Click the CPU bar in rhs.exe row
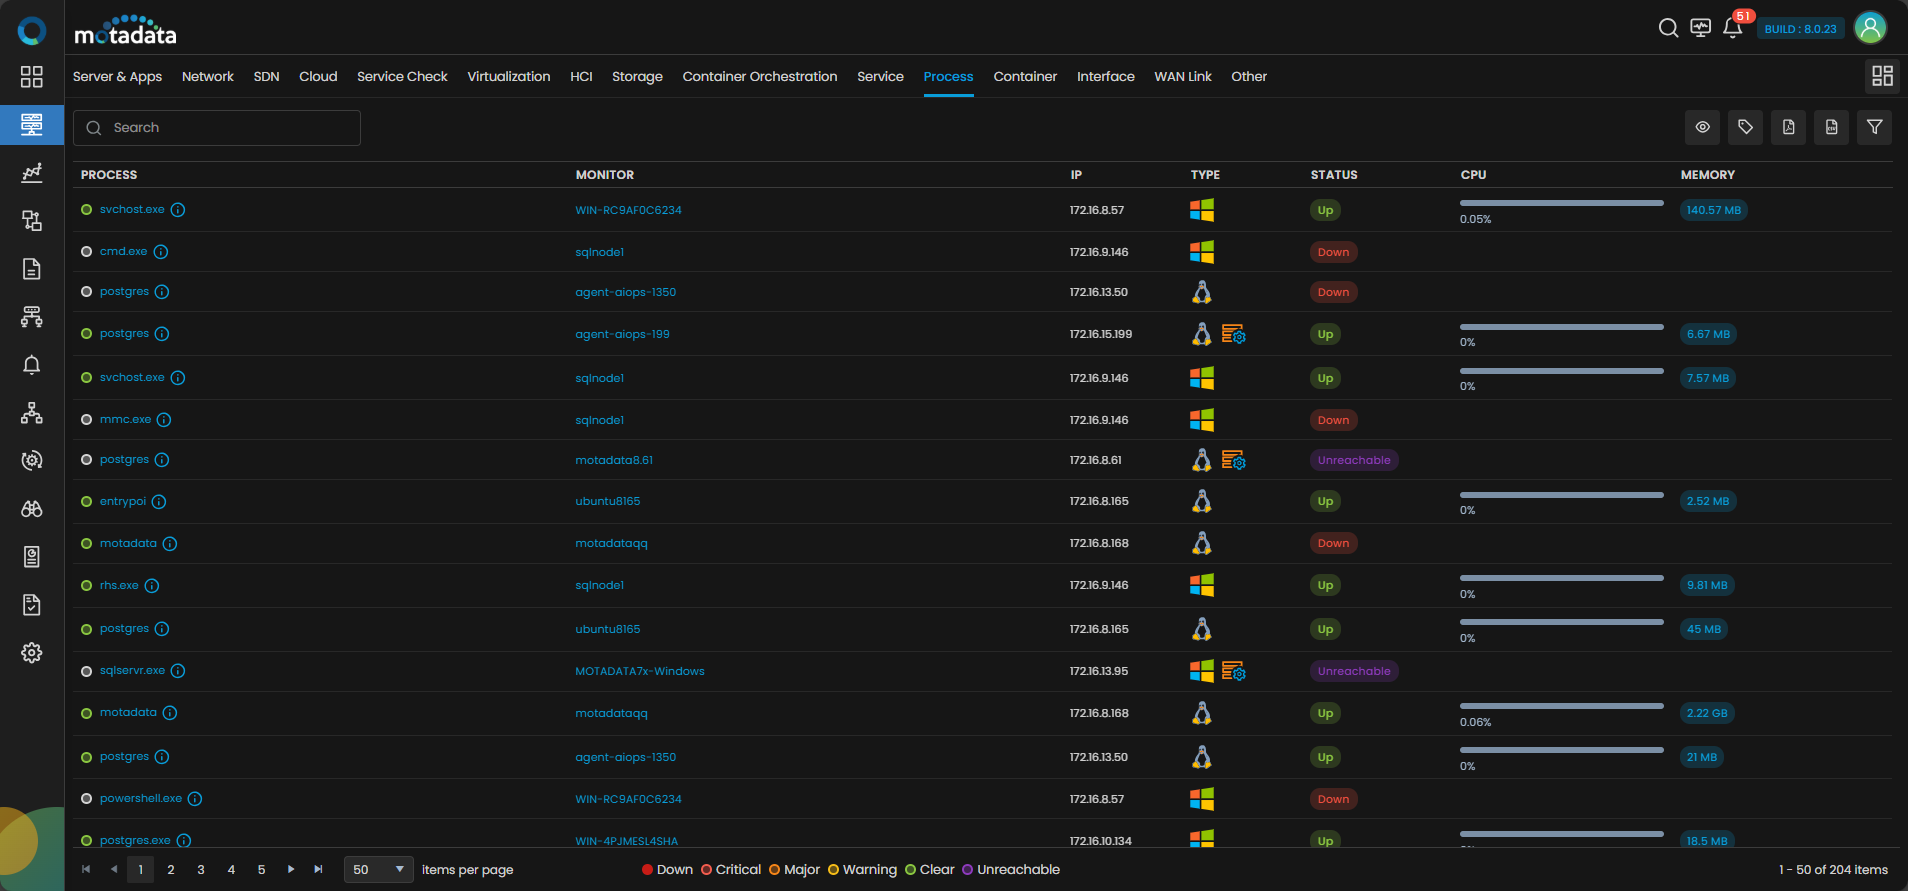The width and height of the screenshot is (1908, 891). coord(1561,578)
